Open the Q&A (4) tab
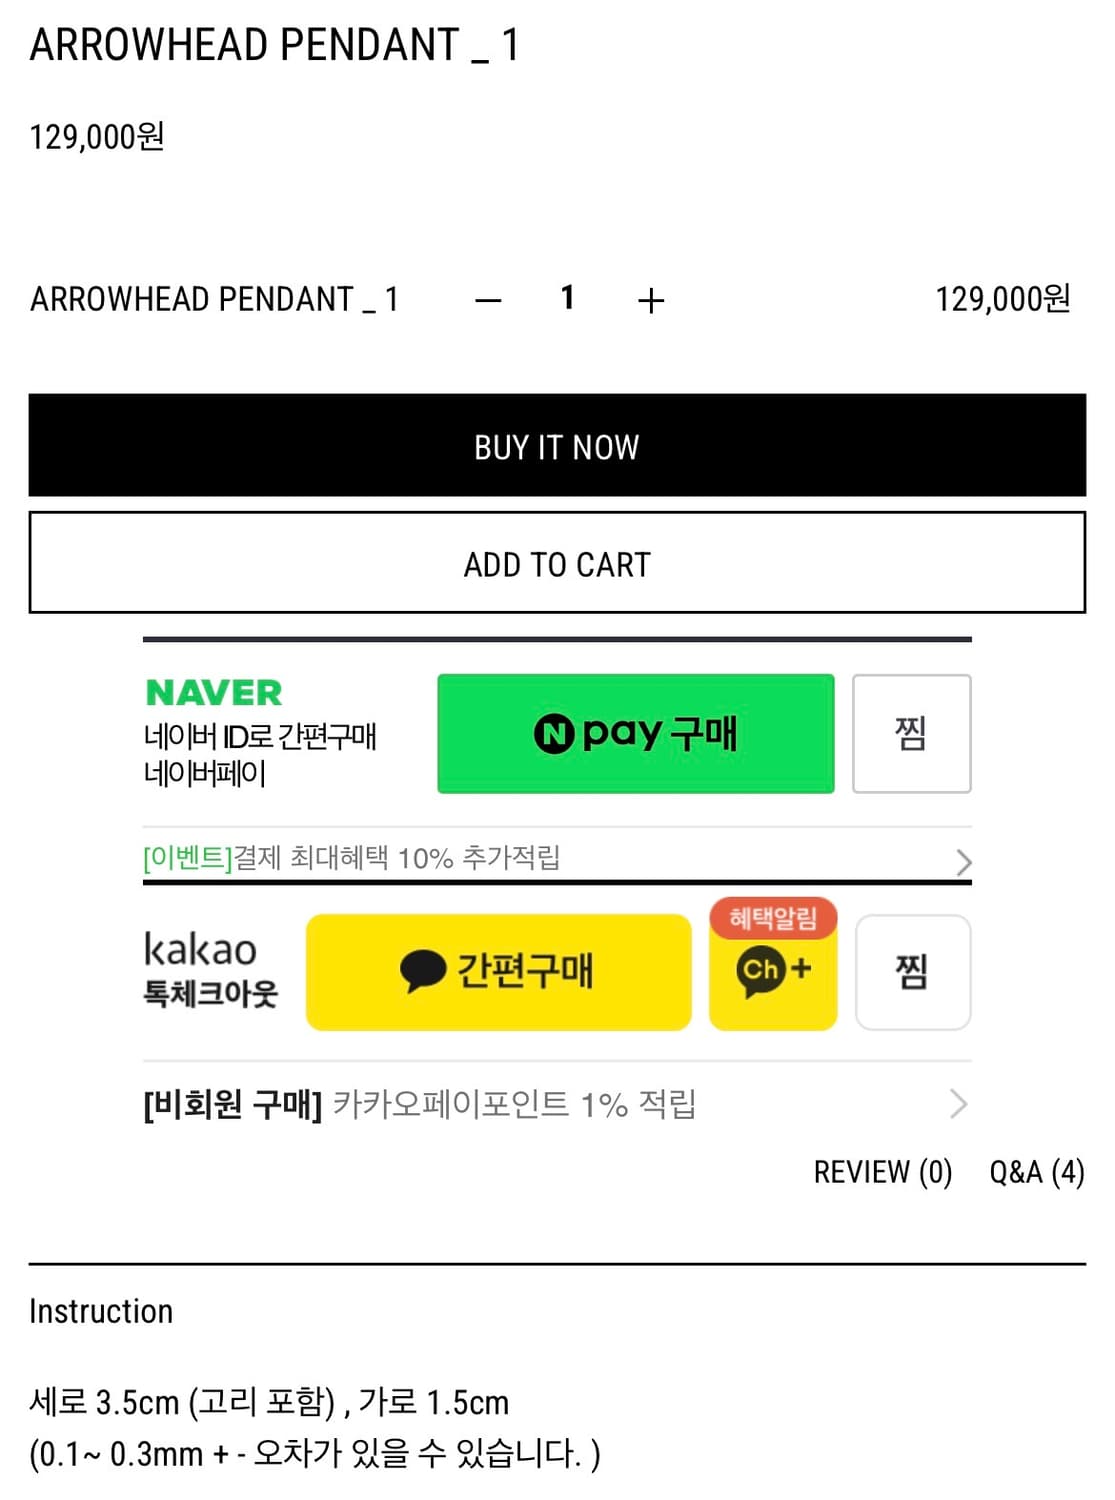 tap(1036, 1172)
